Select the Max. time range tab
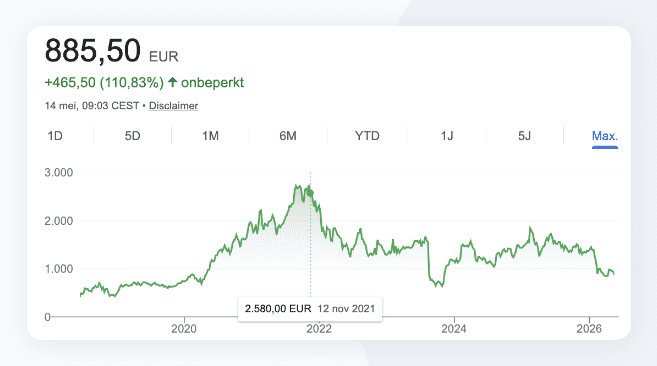 click(x=605, y=136)
